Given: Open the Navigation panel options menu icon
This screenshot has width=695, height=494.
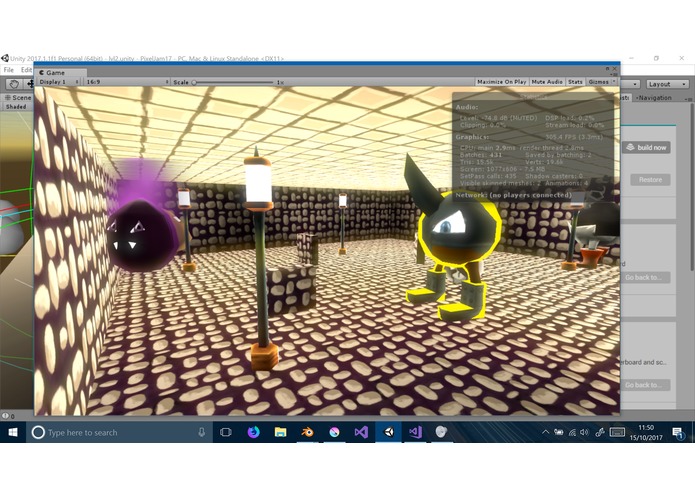Looking at the screenshot, I should [x=687, y=98].
